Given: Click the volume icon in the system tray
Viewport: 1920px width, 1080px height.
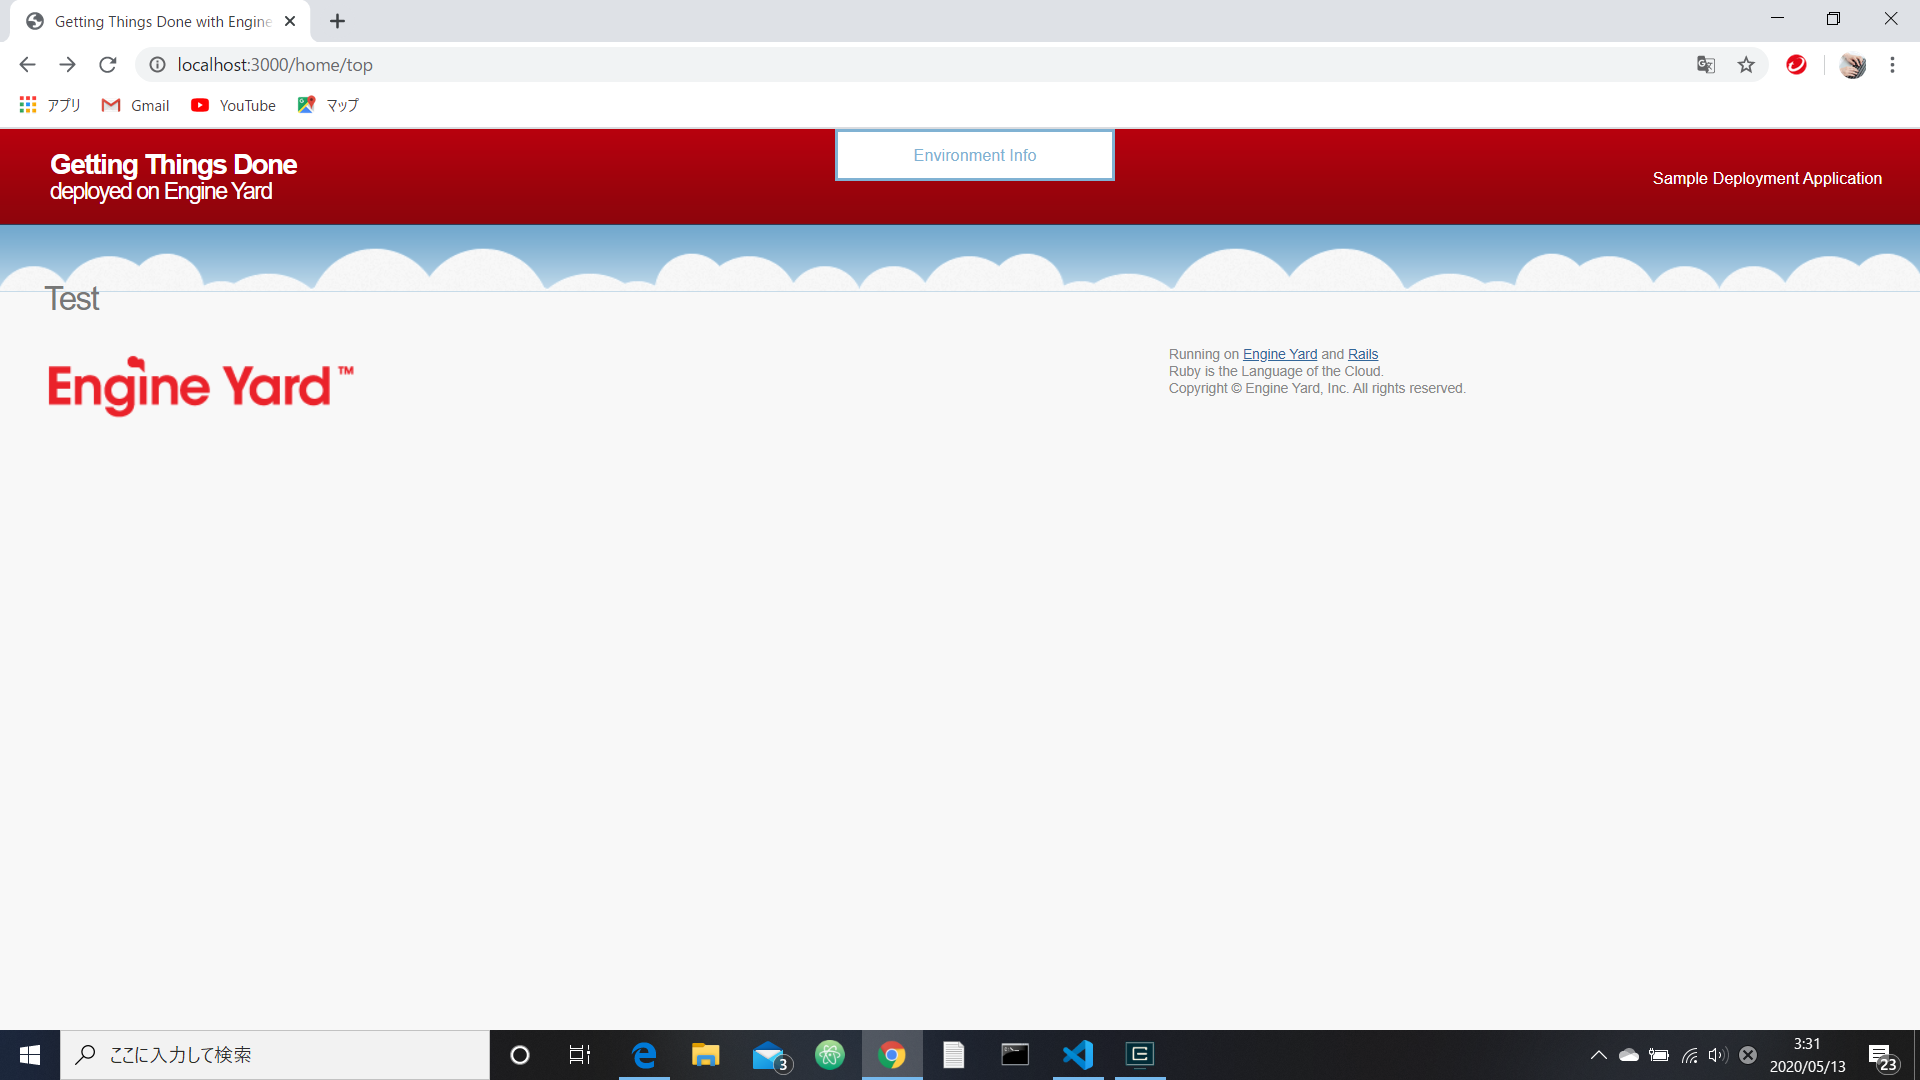Looking at the screenshot, I should 1718,1055.
